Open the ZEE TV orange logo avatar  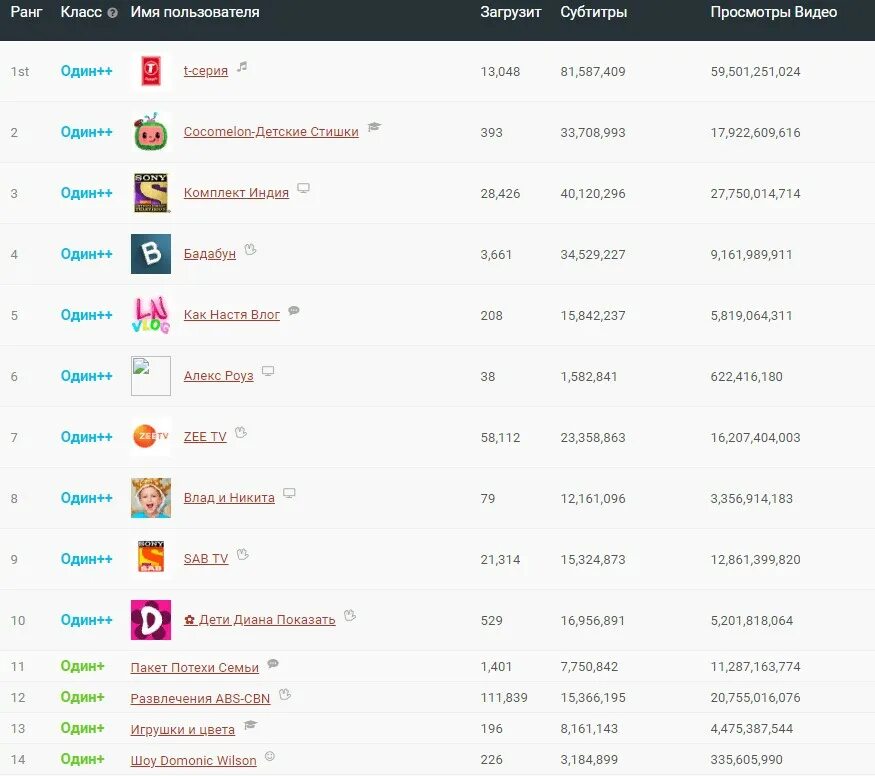151,437
